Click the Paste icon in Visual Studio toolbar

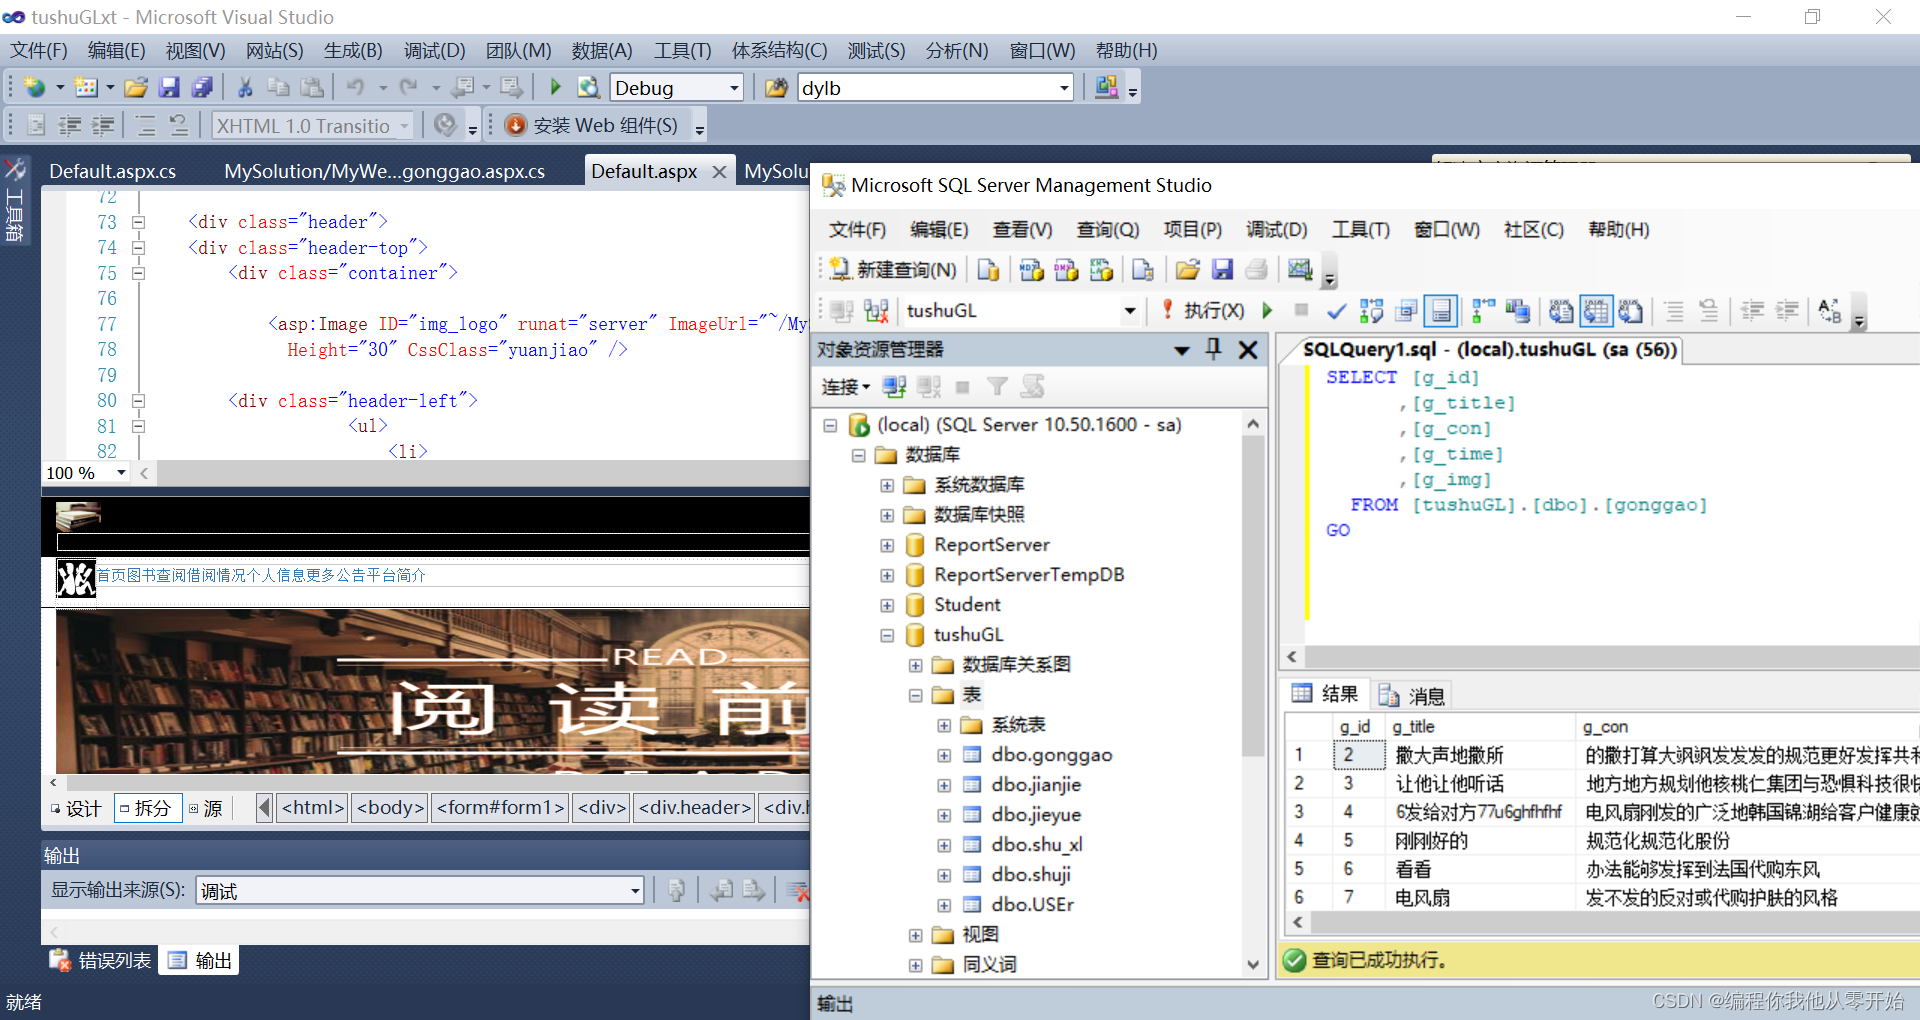312,88
